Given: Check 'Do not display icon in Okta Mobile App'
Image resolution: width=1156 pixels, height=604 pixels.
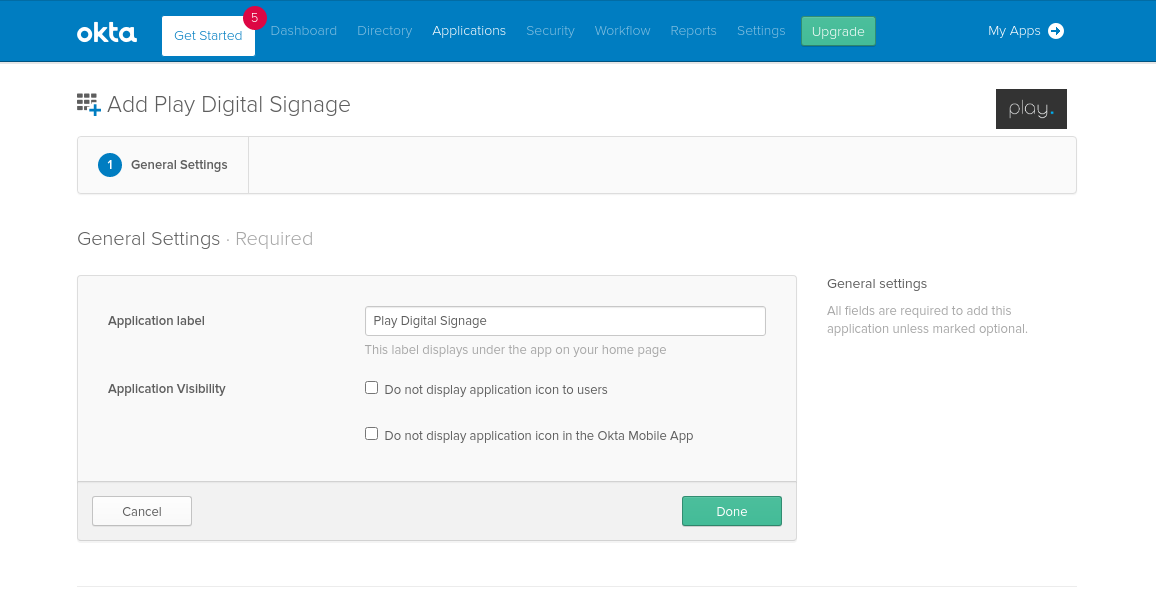Looking at the screenshot, I should coord(372,434).
